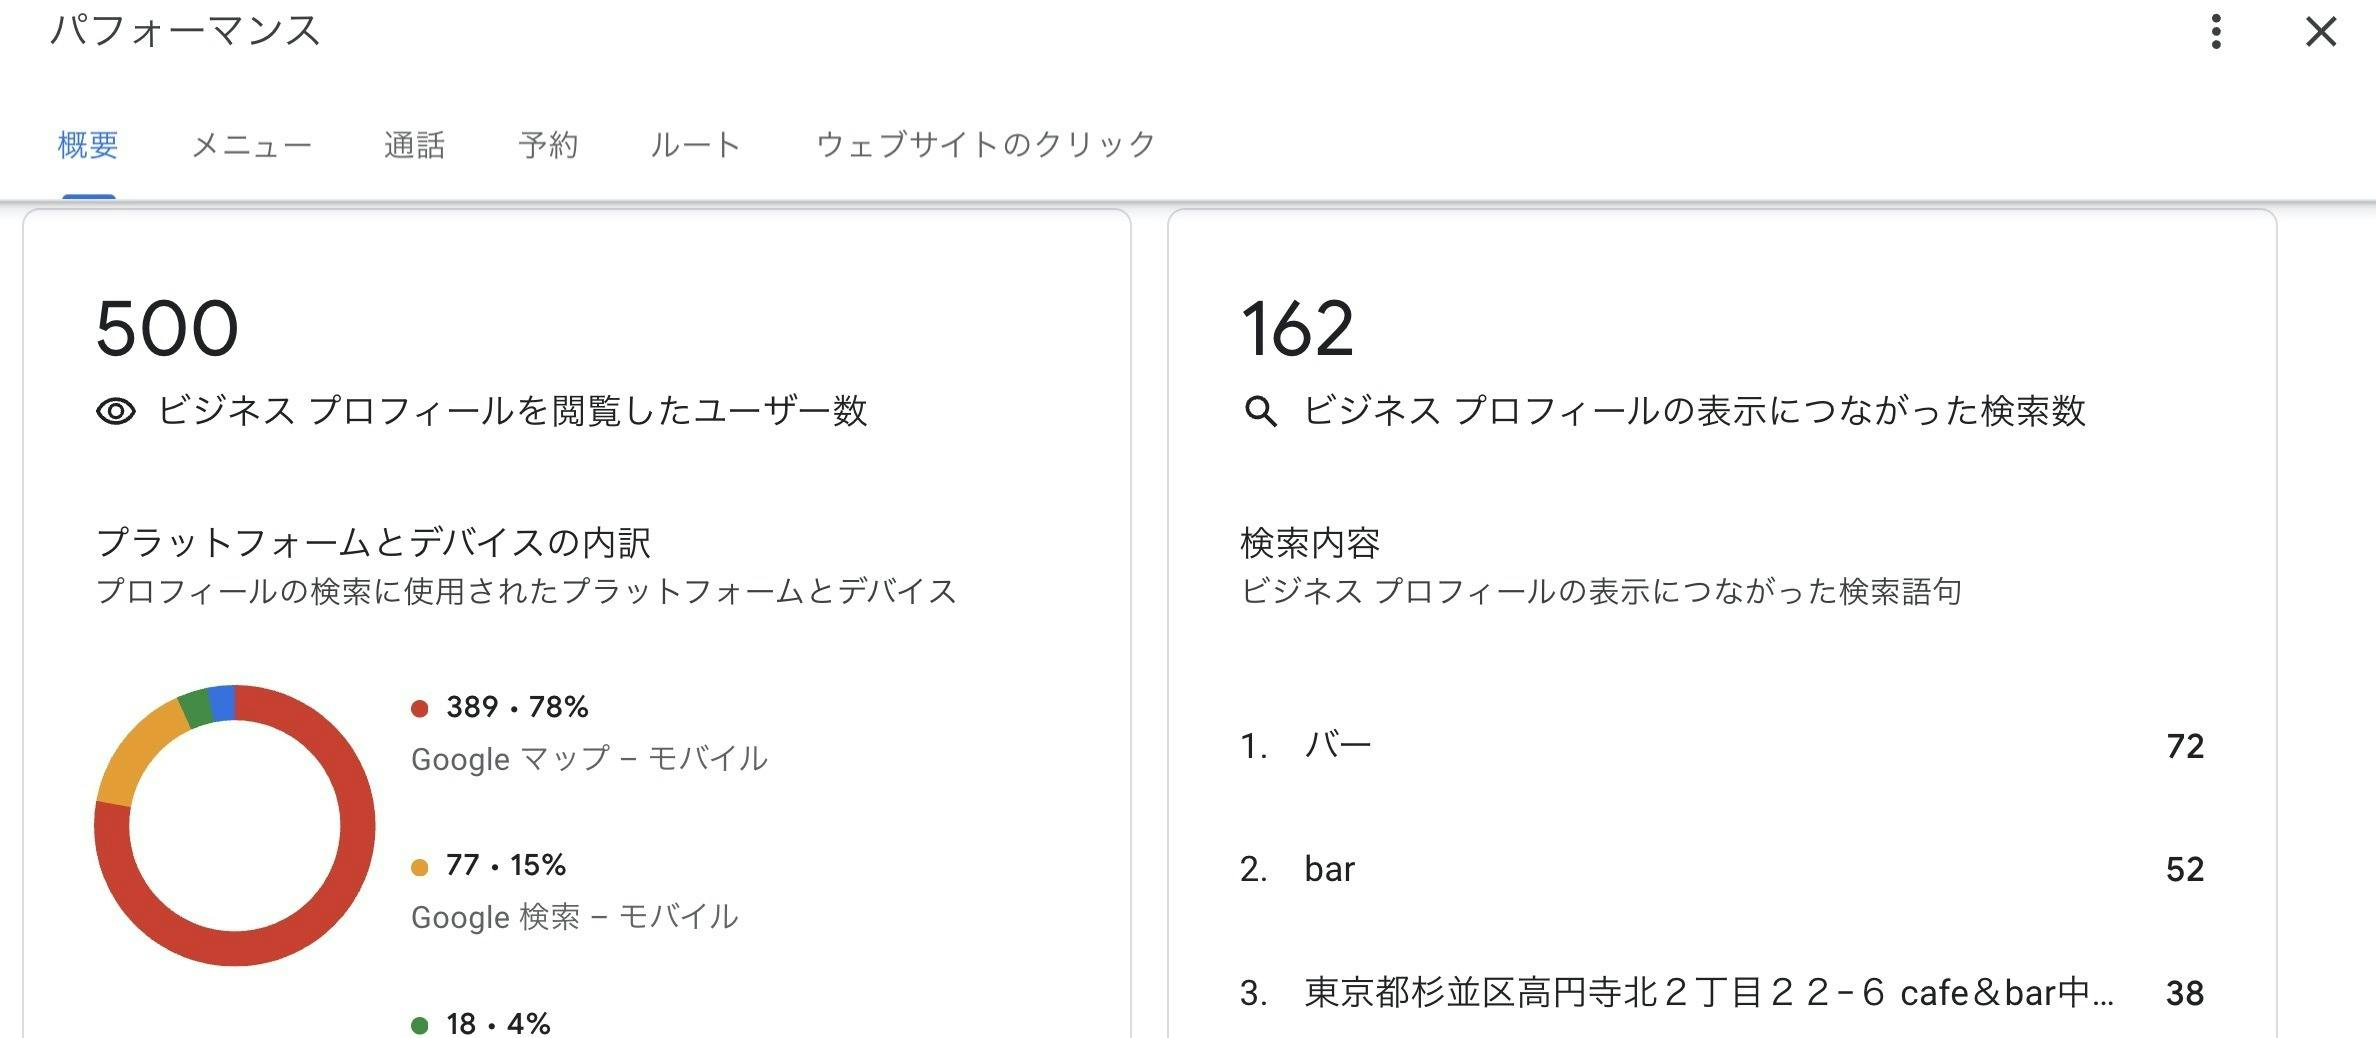Viewport: 2376px width, 1038px height.
Task: Go to the 予約 tab
Action: (548, 146)
